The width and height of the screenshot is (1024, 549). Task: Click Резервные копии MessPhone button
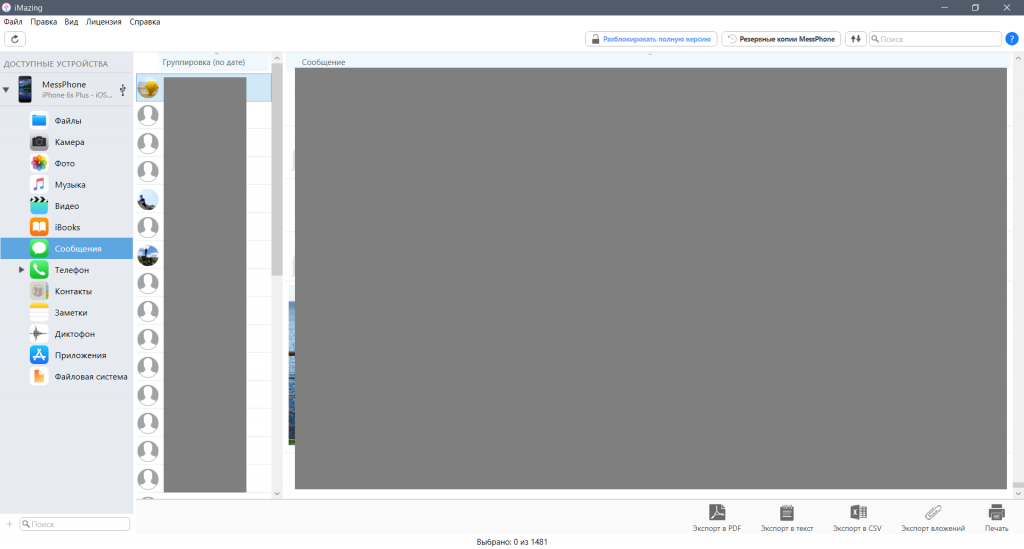click(781, 39)
